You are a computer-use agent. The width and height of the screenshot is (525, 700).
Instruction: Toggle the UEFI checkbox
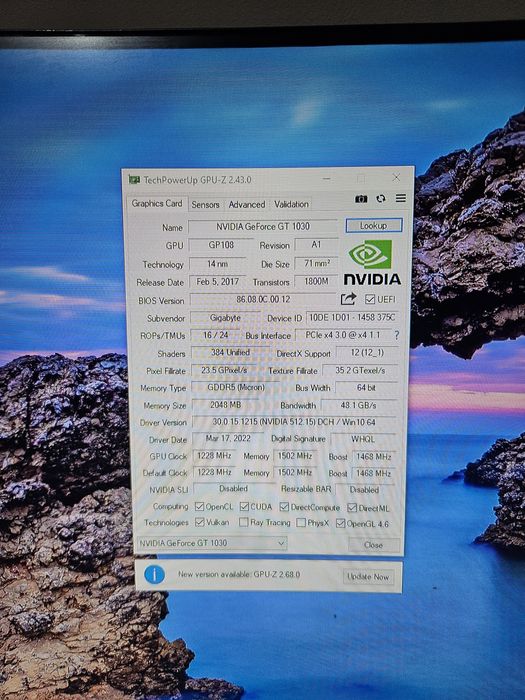tap(370, 299)
